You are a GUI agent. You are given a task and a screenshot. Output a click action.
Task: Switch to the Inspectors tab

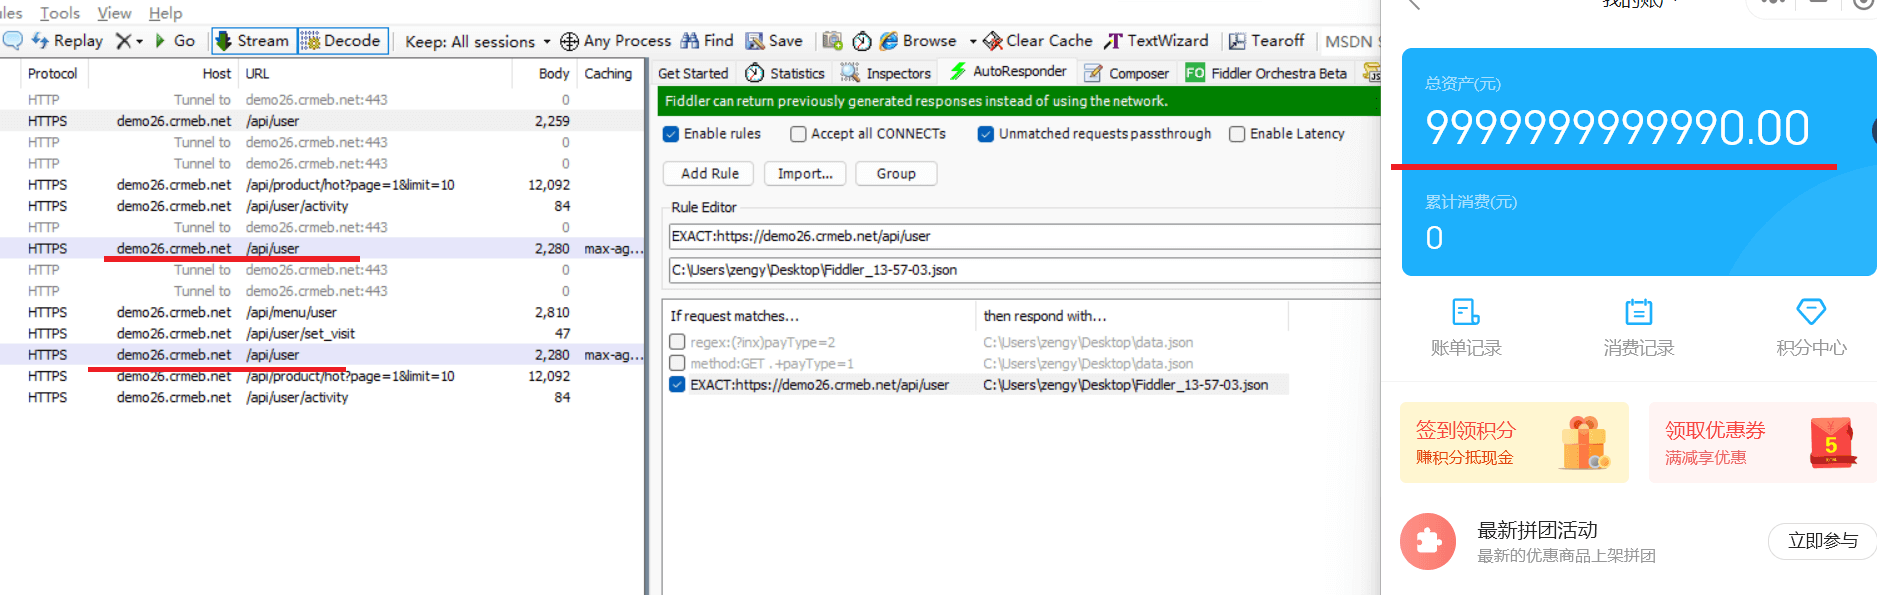885,73
